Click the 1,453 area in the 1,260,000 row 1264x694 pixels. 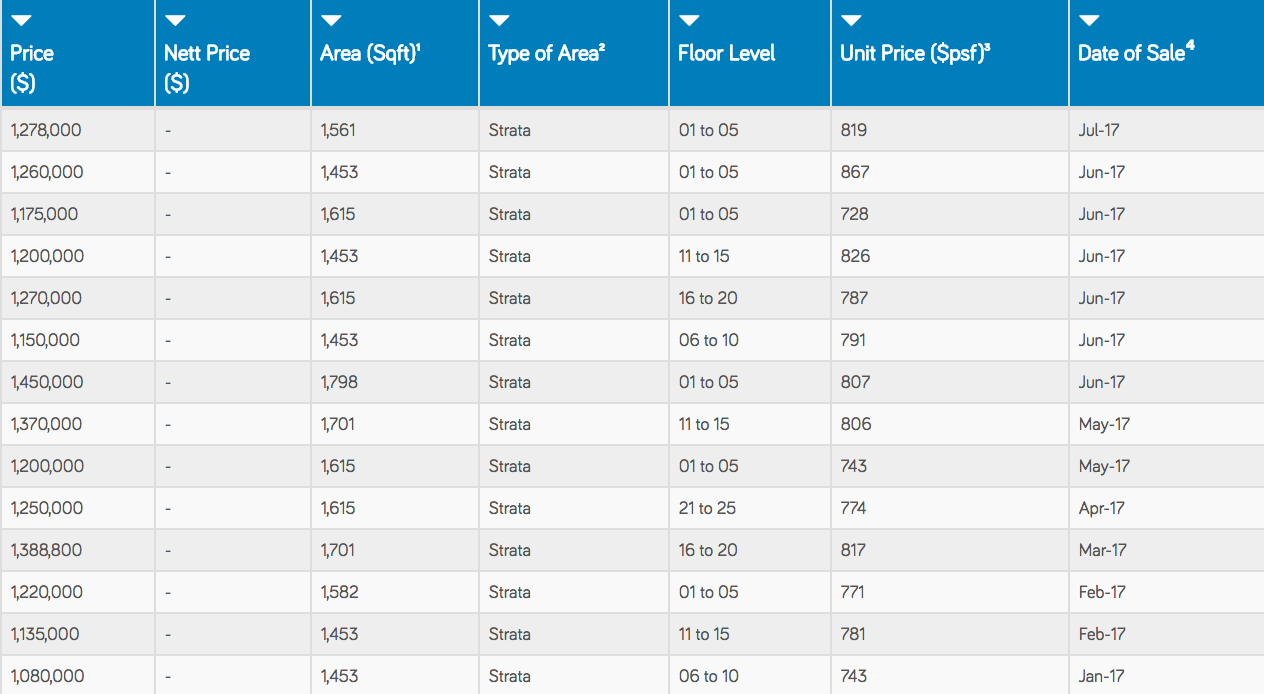click(339, 172)
